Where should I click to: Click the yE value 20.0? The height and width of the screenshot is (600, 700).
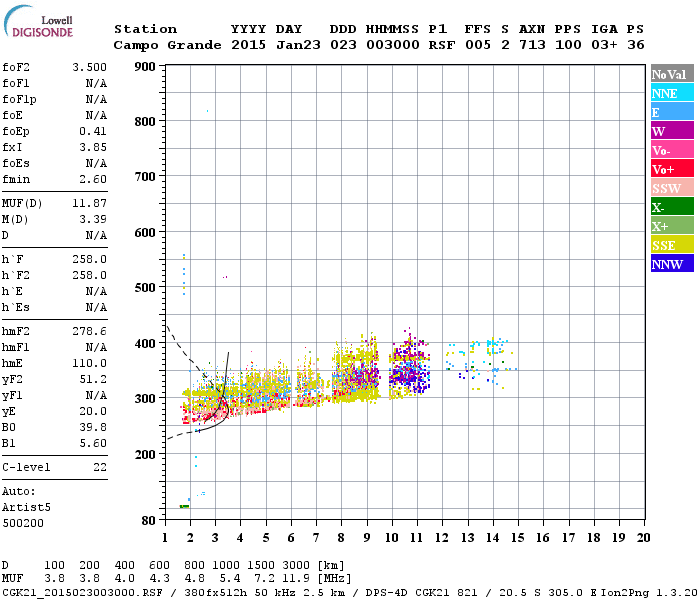tap(93, 411)
